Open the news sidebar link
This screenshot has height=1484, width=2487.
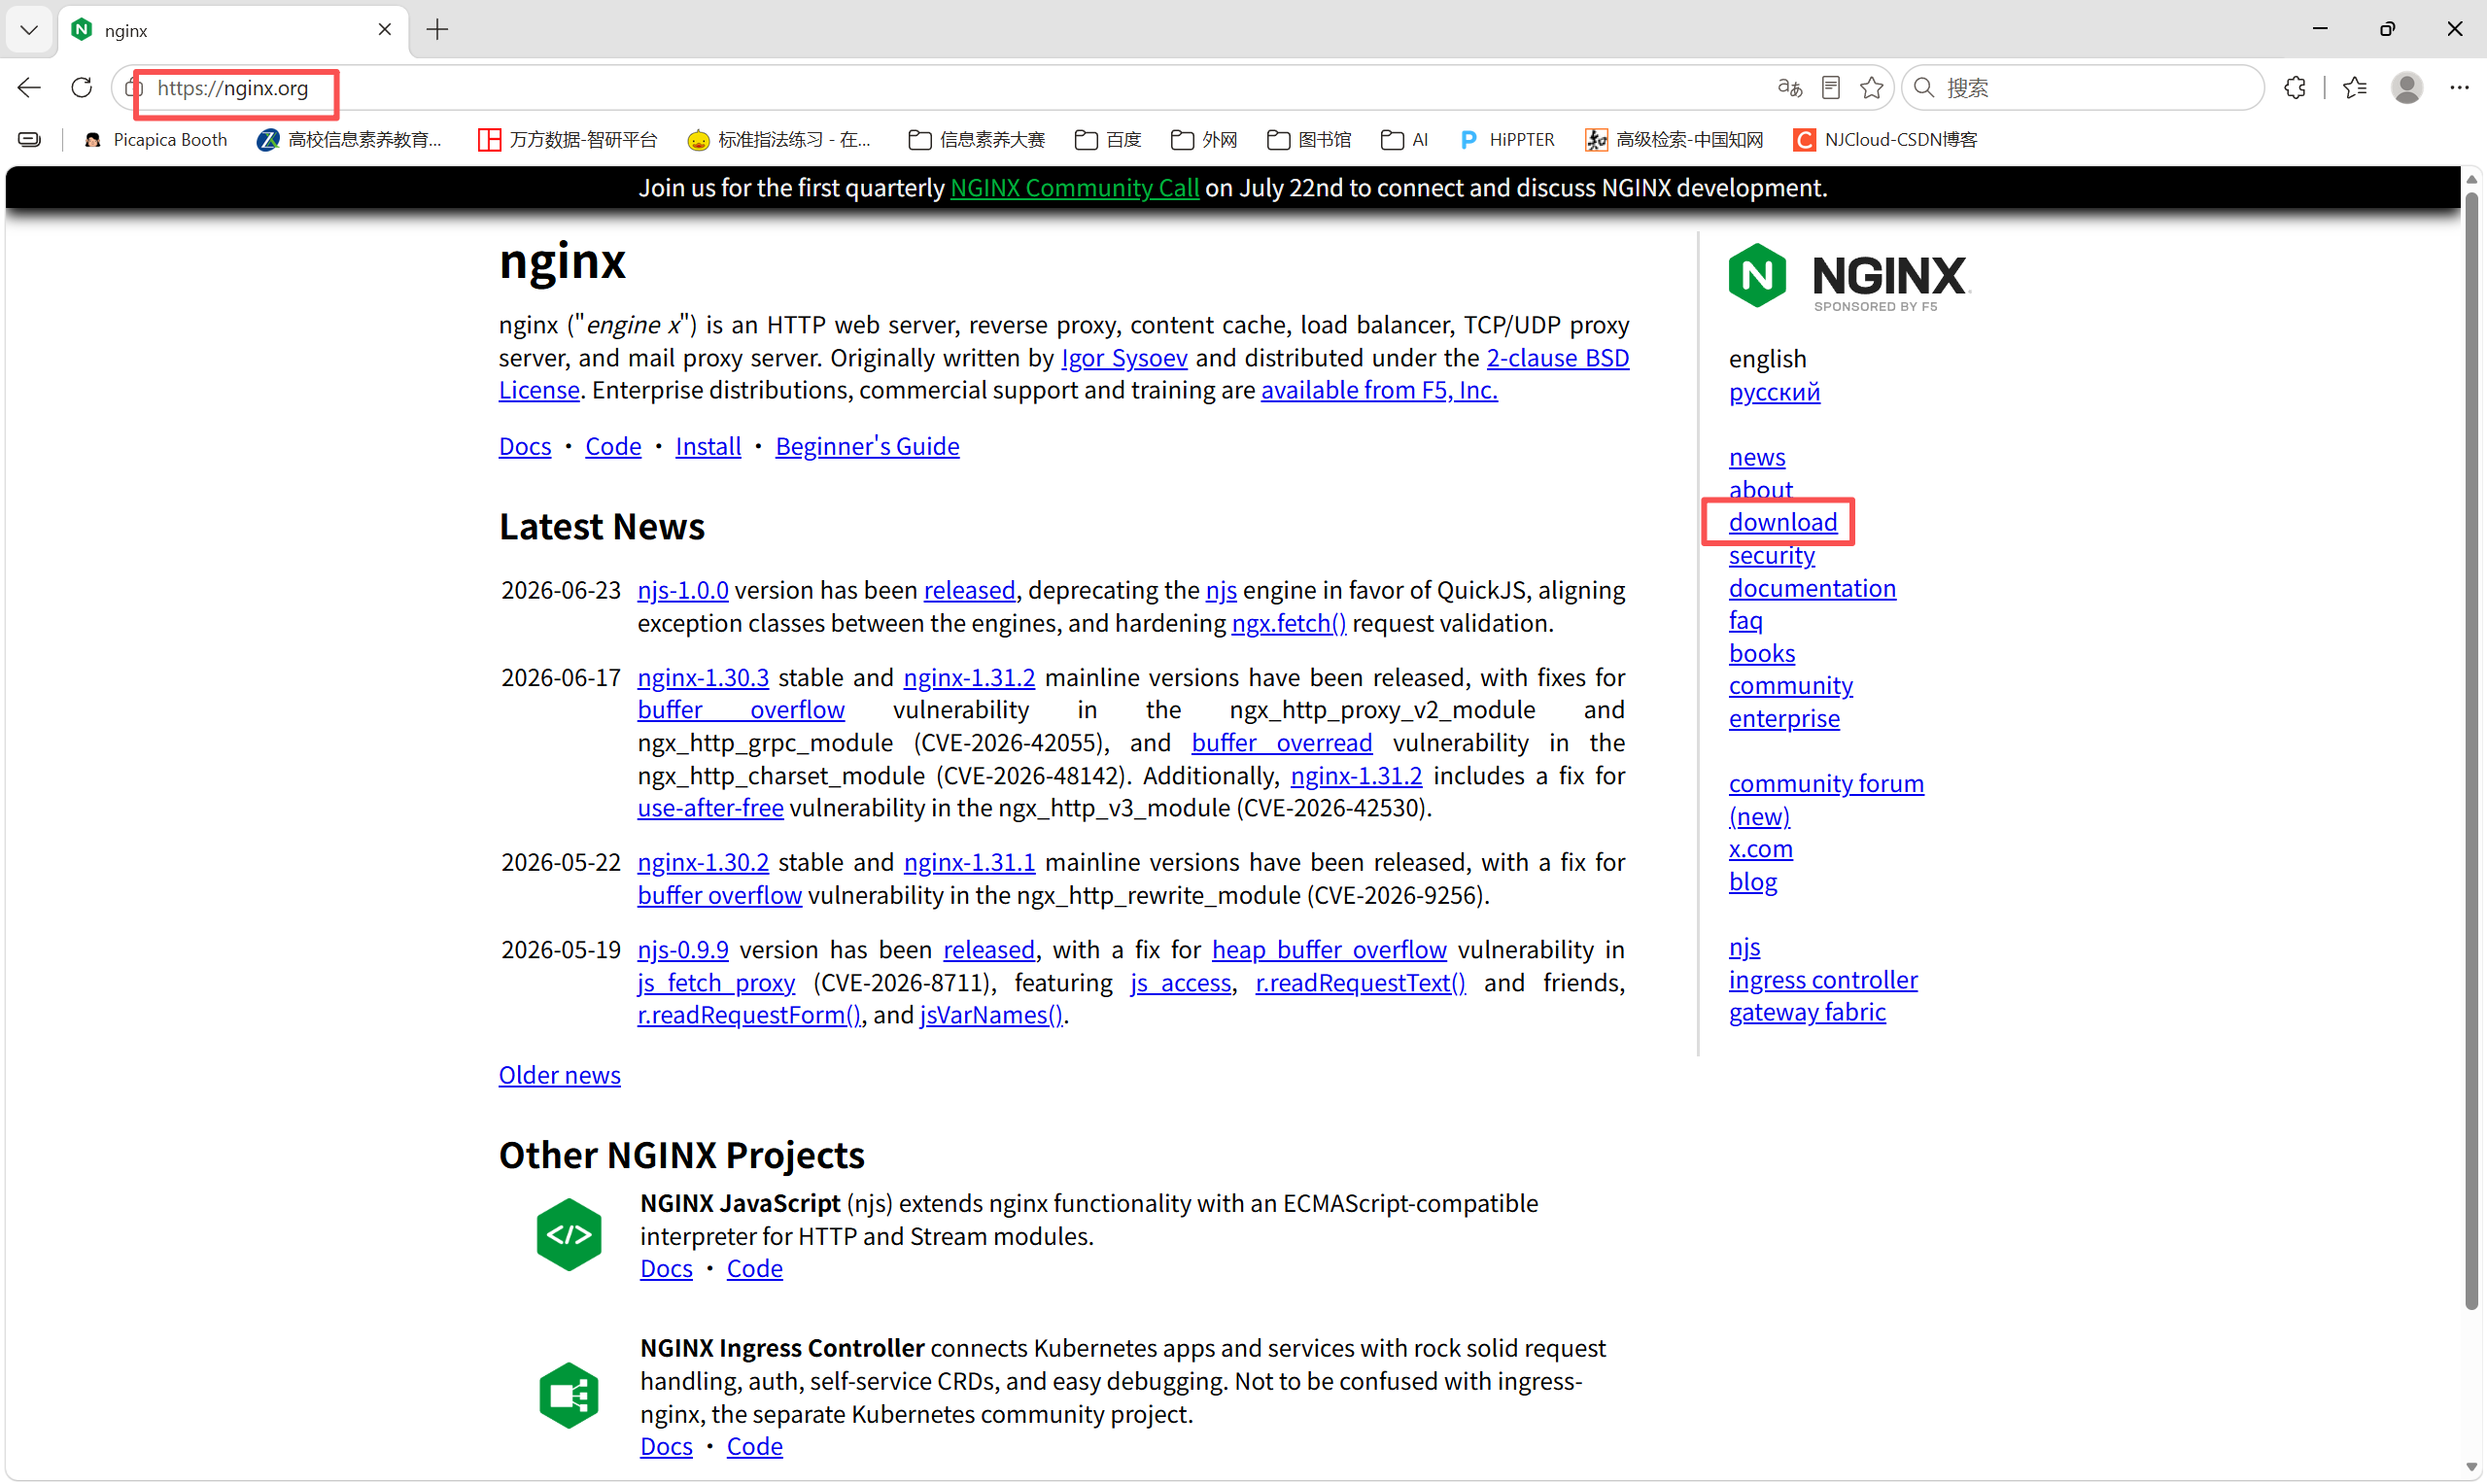(x=1757, y=457)
